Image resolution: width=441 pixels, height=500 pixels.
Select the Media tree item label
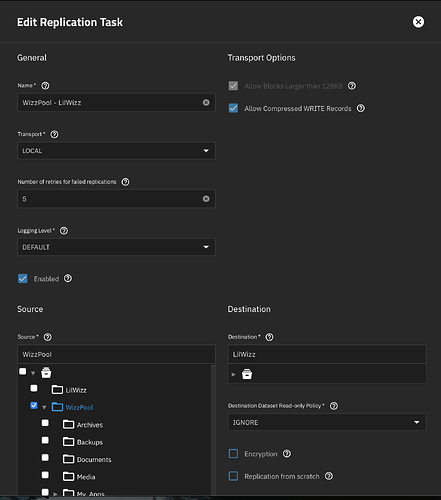point(86,477)
